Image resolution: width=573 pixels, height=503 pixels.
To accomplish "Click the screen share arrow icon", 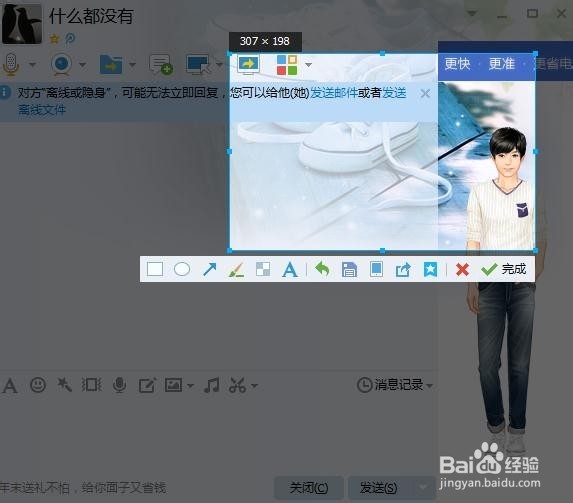I will [x=248, y=64].
